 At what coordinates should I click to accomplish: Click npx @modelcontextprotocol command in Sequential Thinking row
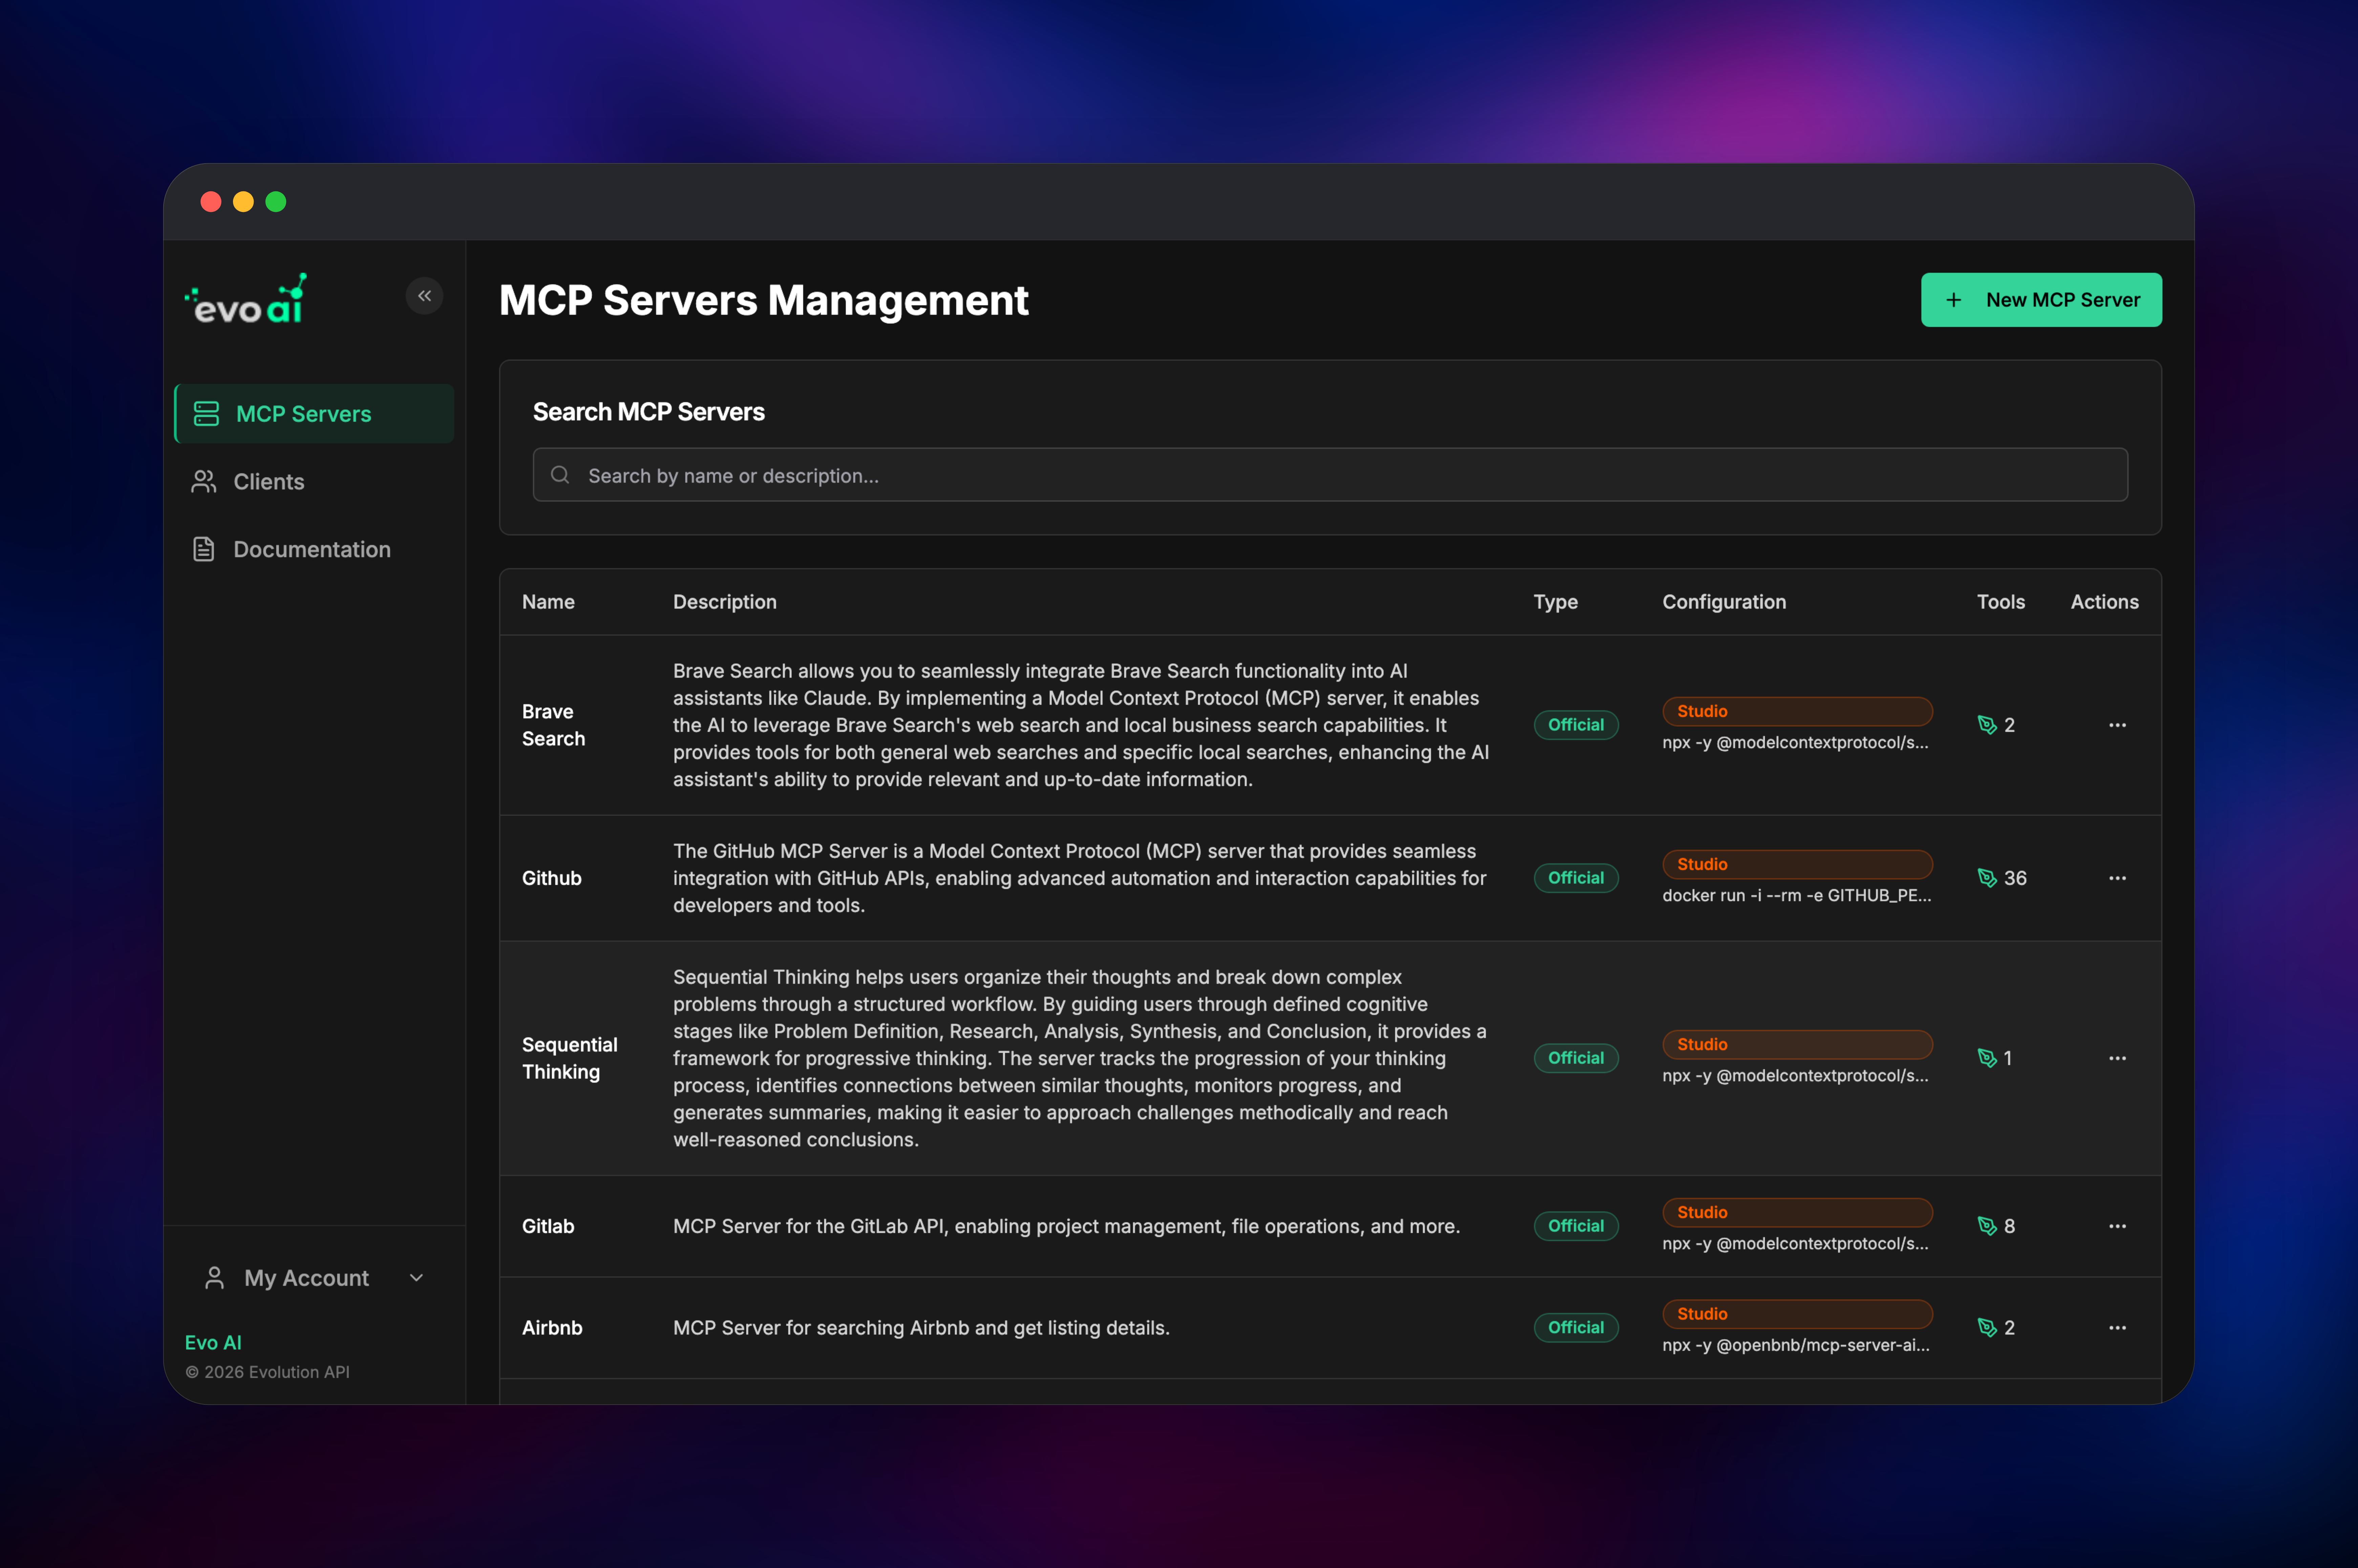pos(1796,1076)
